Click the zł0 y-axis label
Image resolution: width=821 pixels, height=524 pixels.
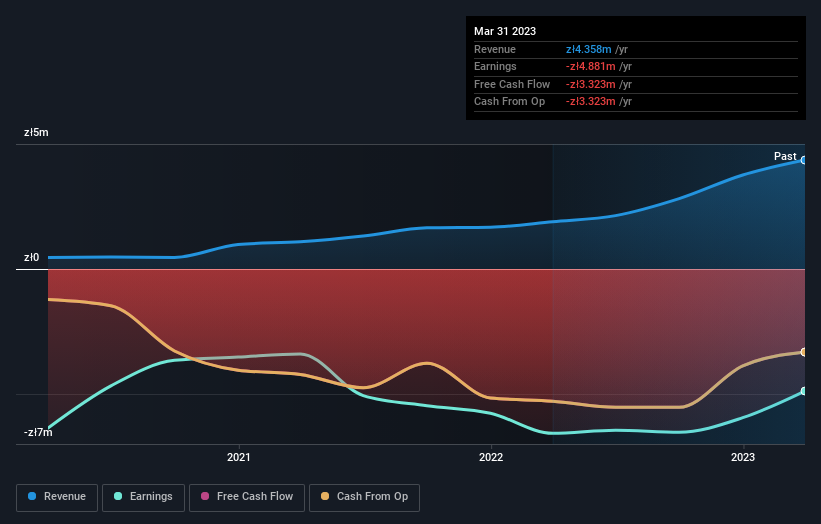(x=31, y=257)
